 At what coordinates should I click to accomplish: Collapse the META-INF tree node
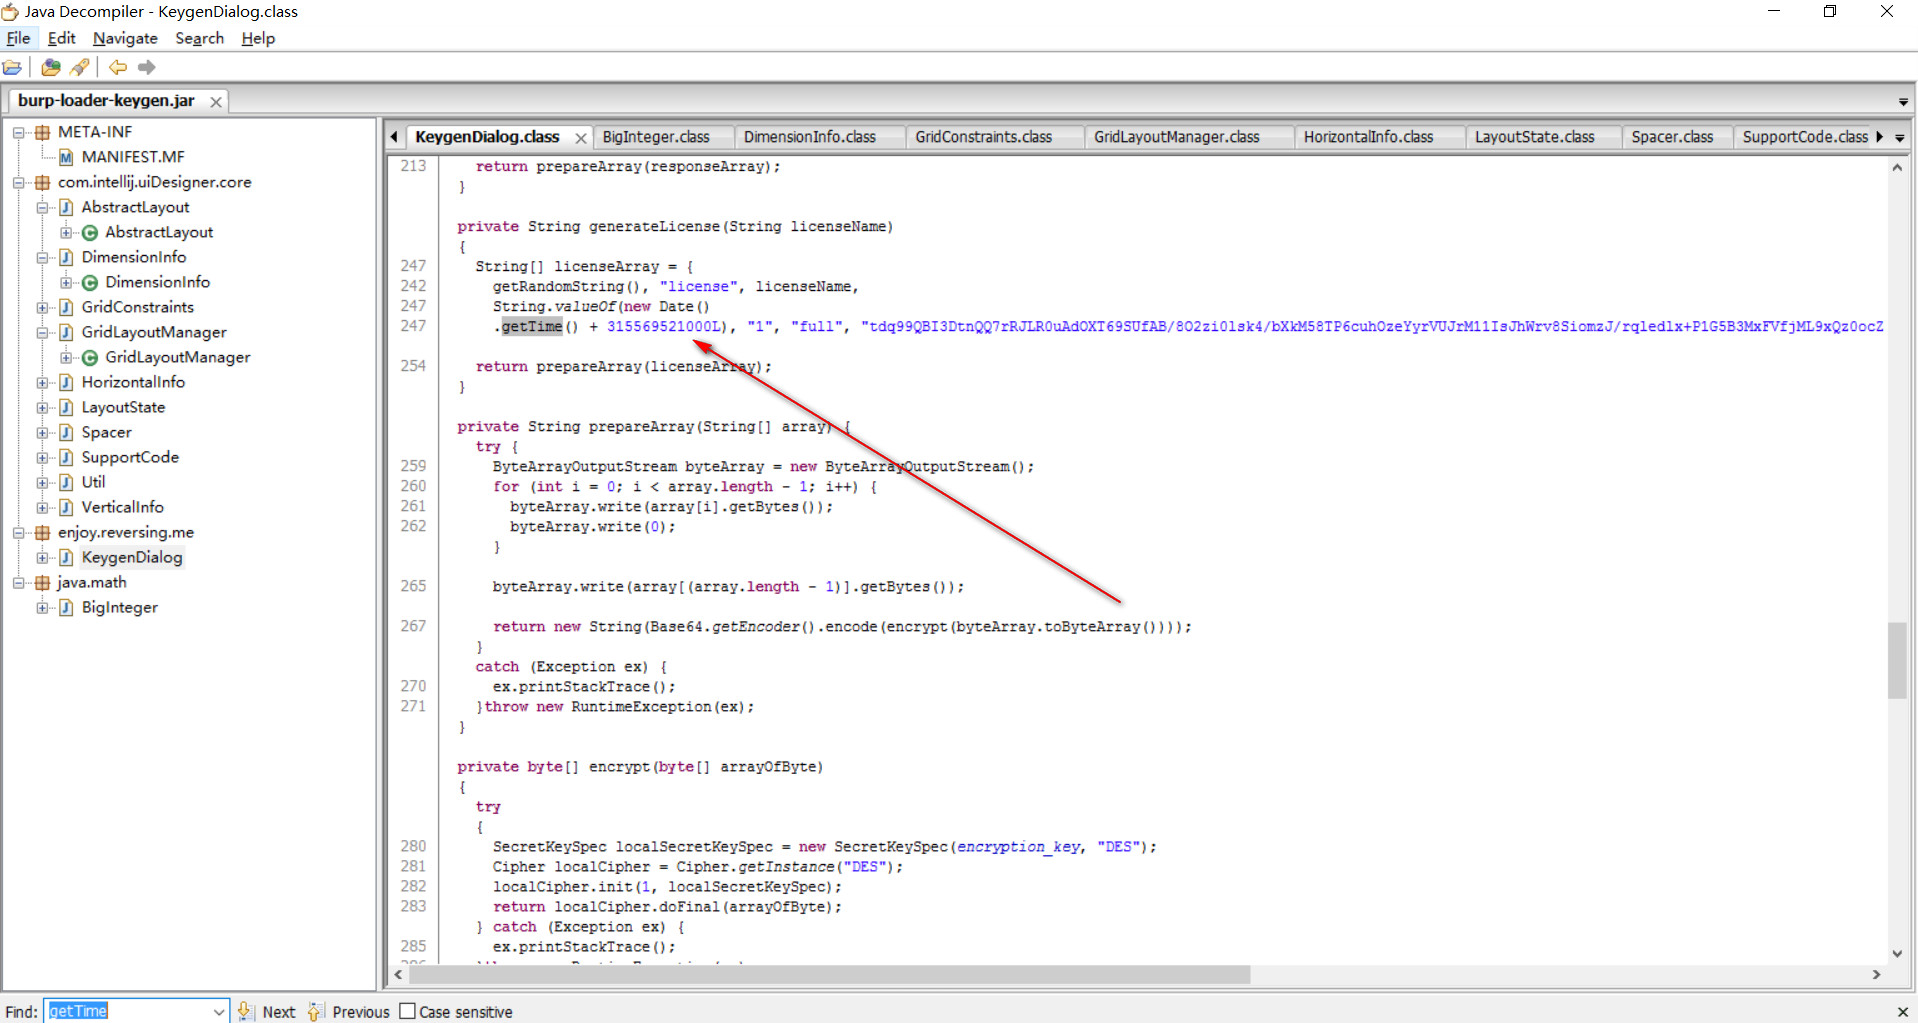[18, 132]
